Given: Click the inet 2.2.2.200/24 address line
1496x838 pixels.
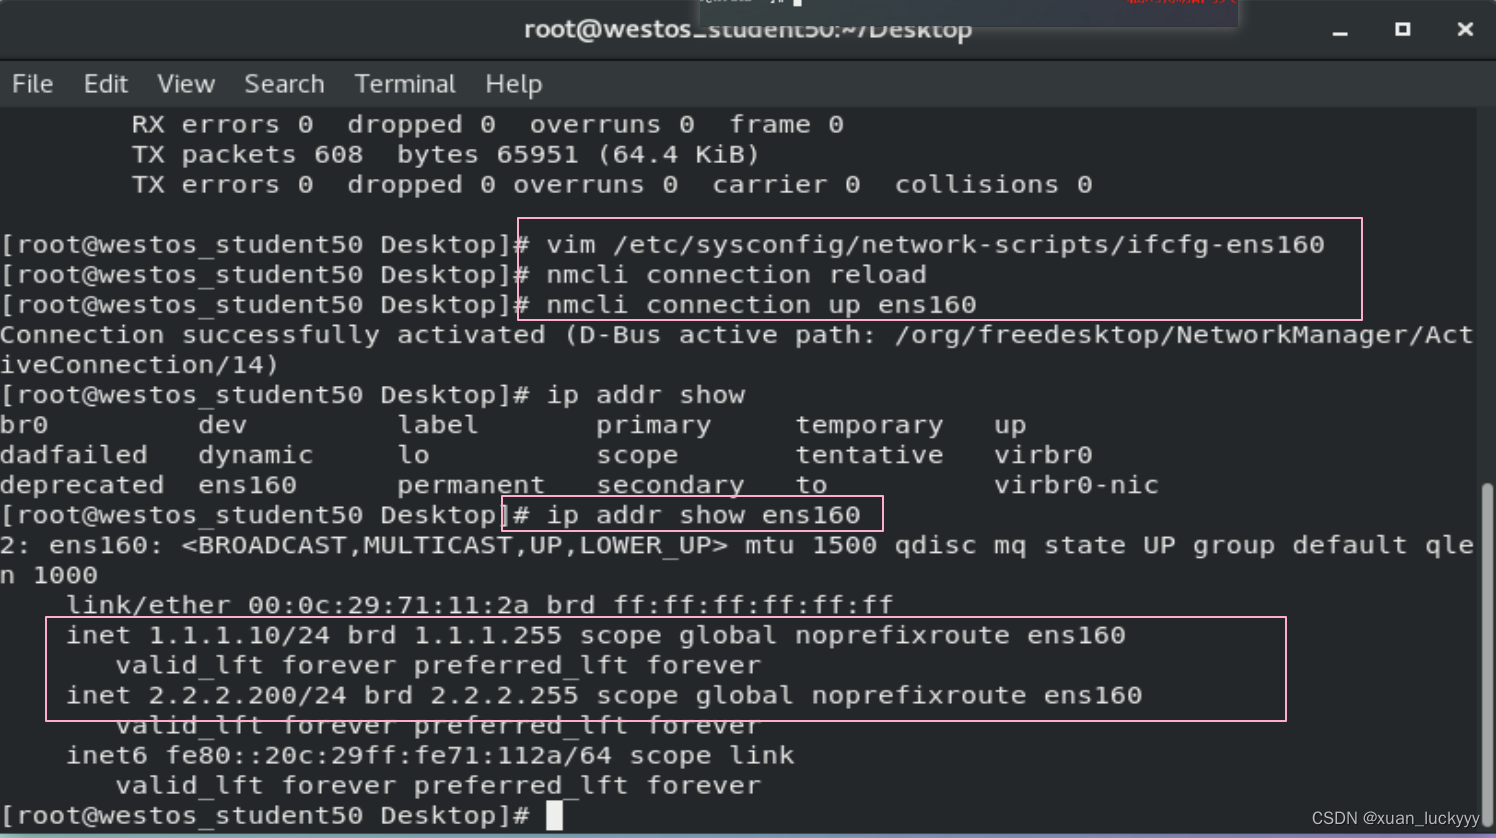Looking at the screenshot, I should pyautogui.click(x=603, y=695).
